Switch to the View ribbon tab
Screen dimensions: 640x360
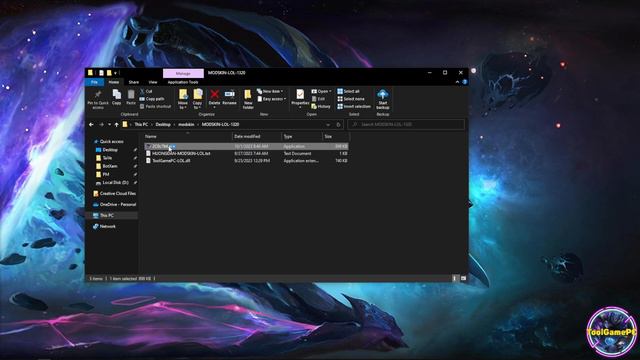153,82
